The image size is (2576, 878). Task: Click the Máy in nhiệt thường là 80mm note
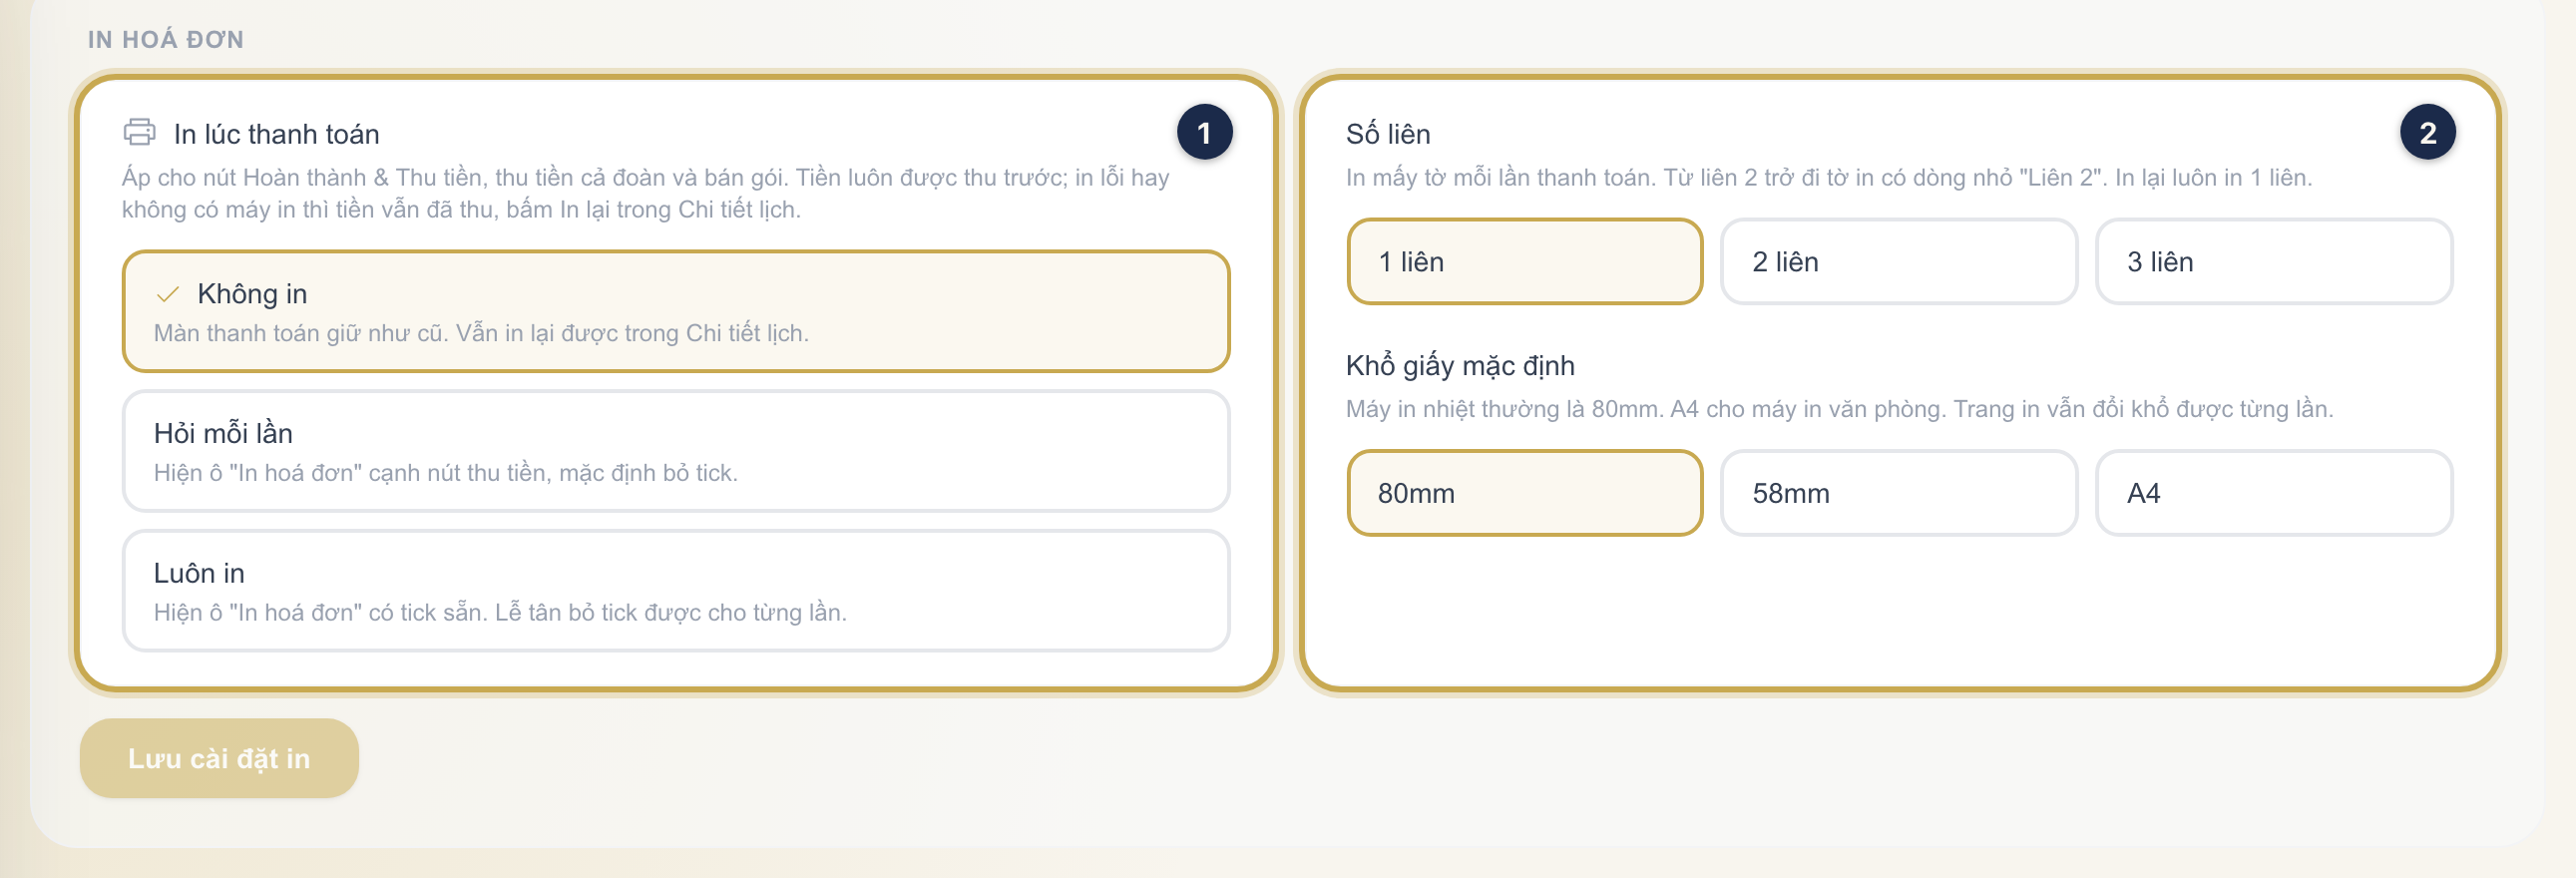[x=1839, y=409]
